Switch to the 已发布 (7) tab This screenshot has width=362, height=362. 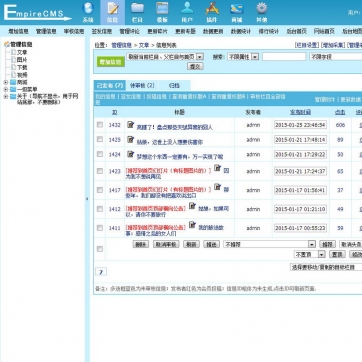click(110, 86)
